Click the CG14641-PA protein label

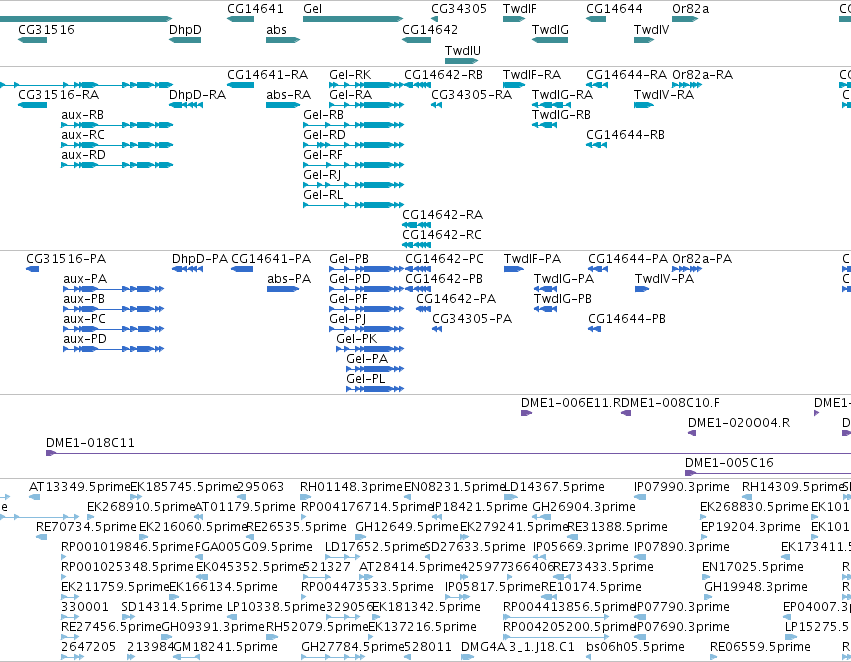pos(271,259)
